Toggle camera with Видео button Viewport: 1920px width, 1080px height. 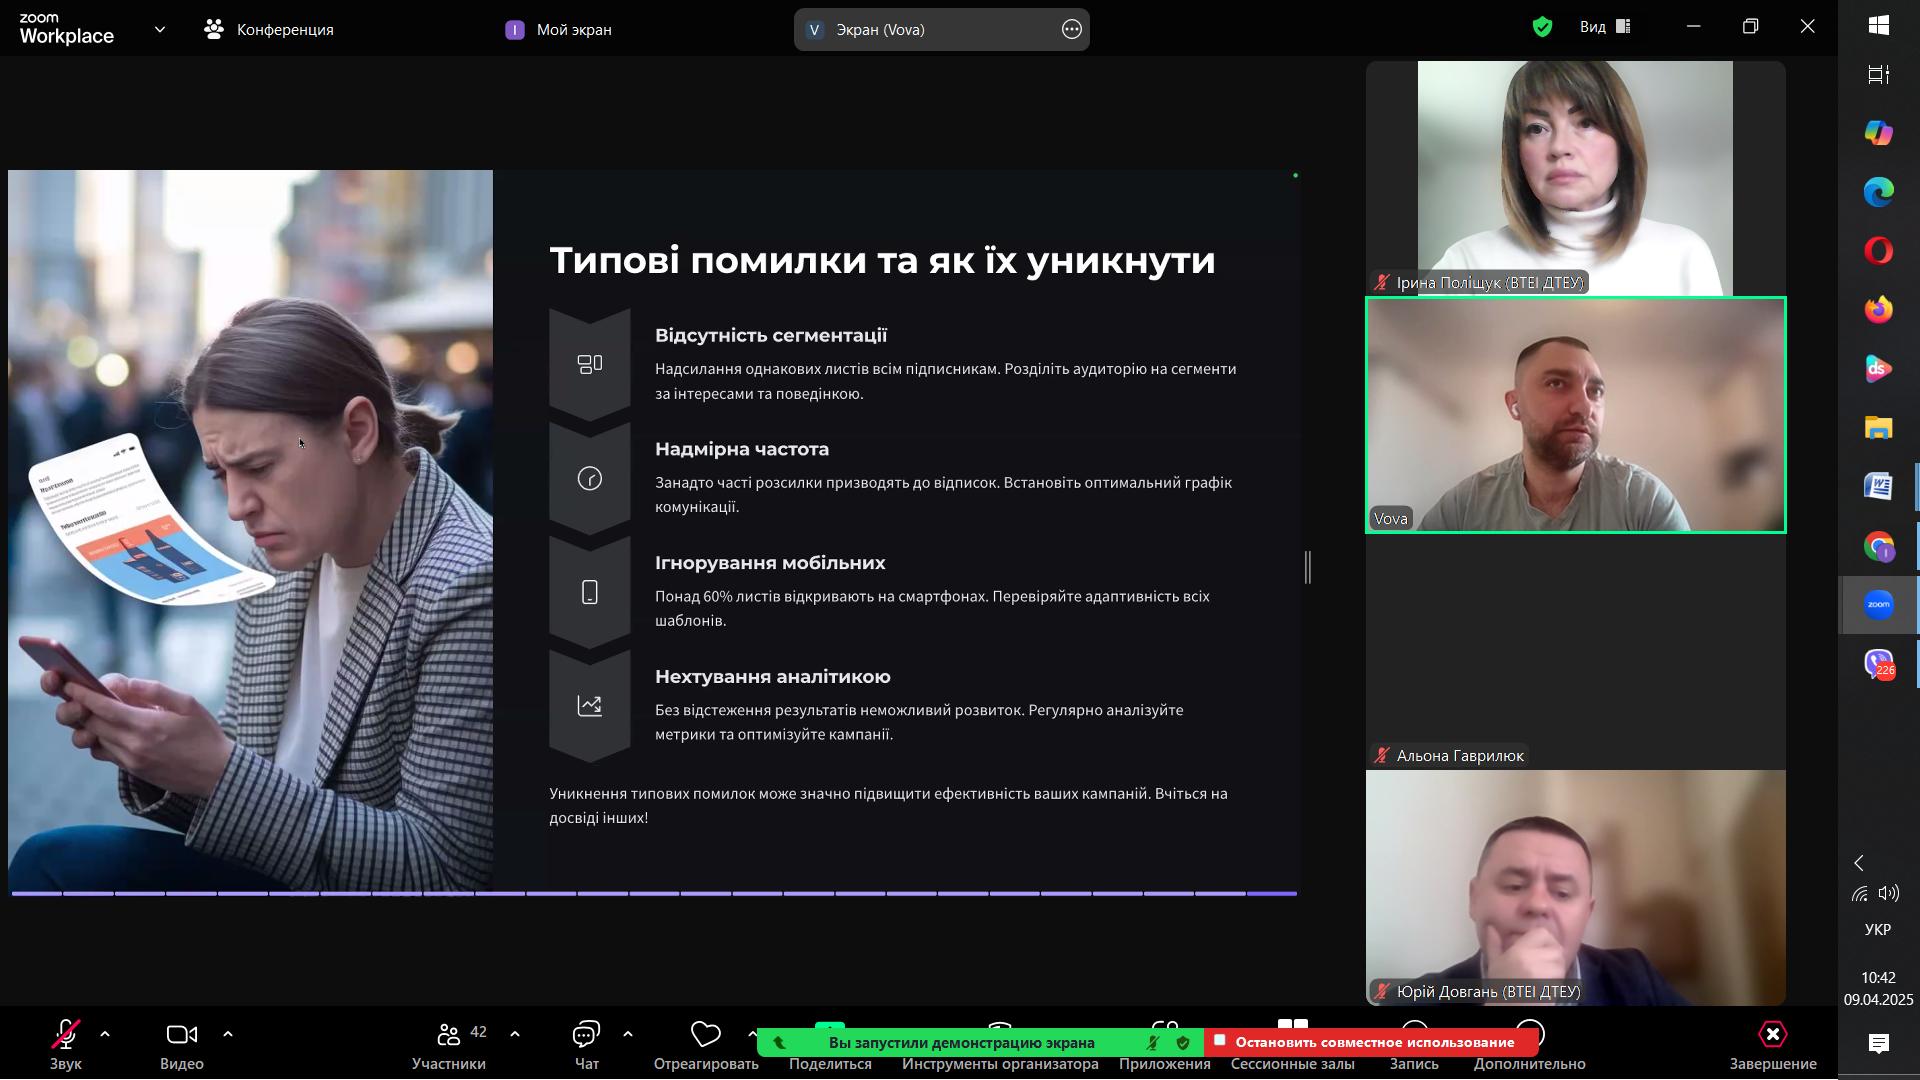181,1035
